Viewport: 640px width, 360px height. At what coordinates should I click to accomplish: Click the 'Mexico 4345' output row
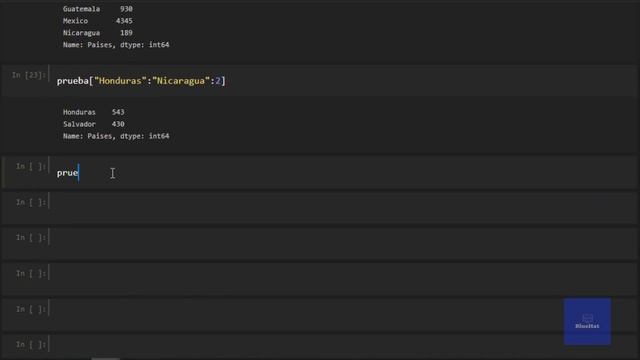[x=98, y=21]
